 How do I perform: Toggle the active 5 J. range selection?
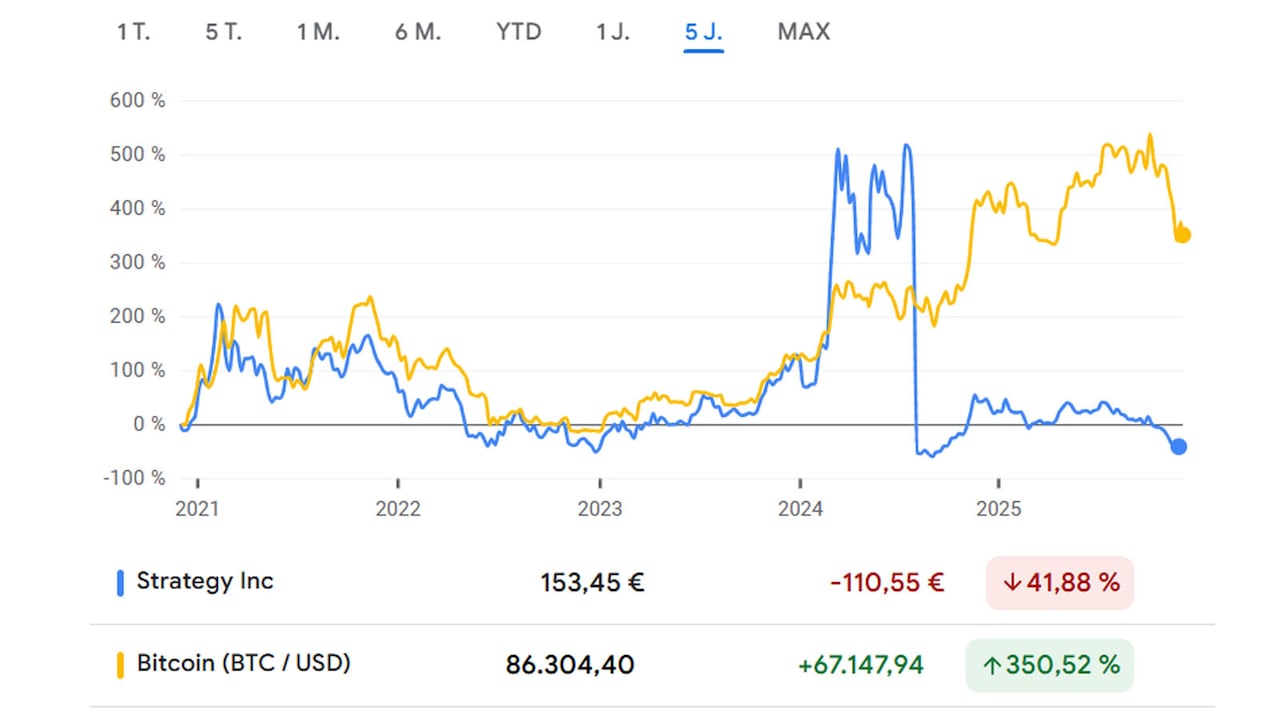[703, 31]
